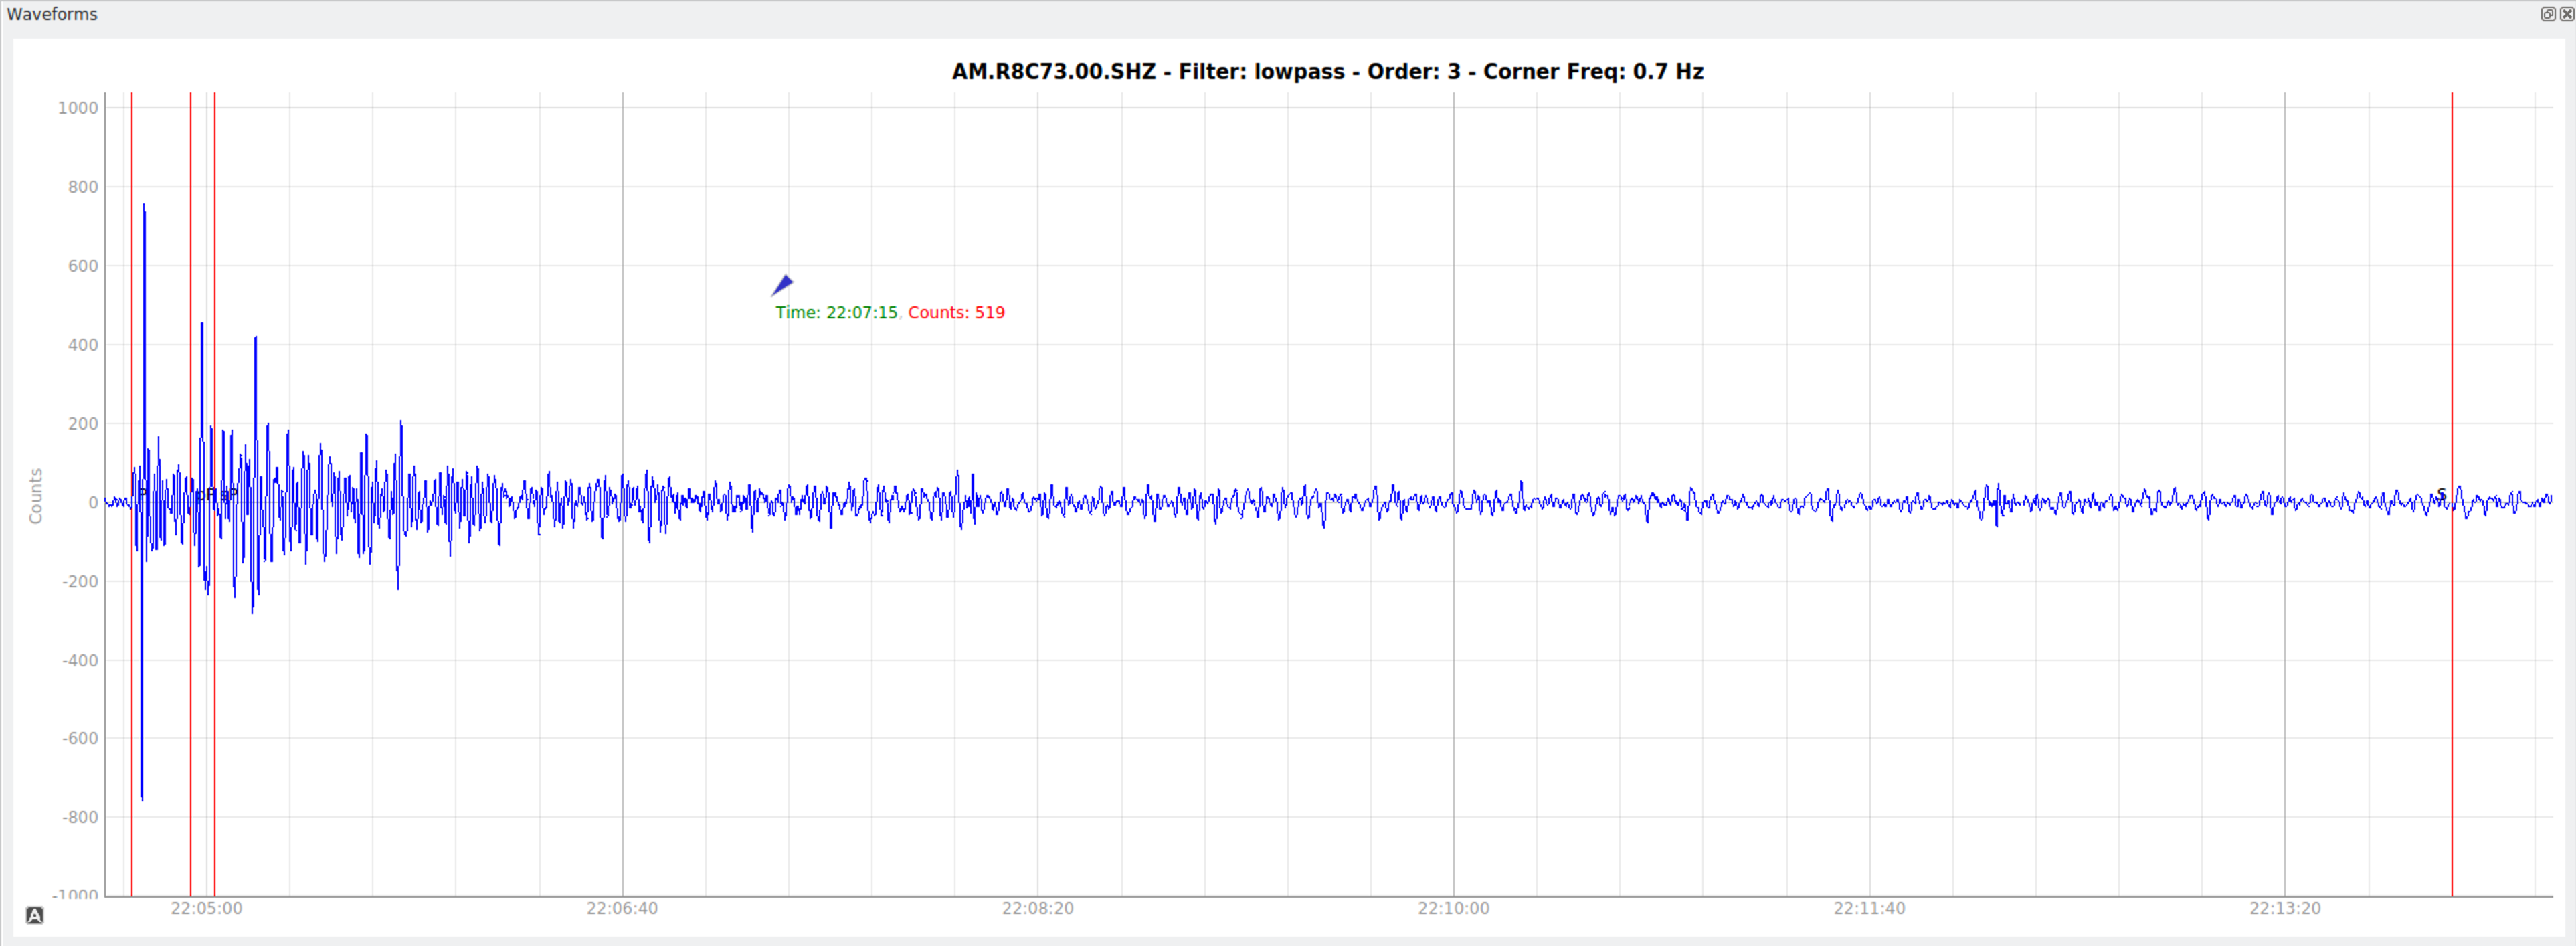
Task: Click the 22:10:00 time axis tick label
Action: 1453,908
